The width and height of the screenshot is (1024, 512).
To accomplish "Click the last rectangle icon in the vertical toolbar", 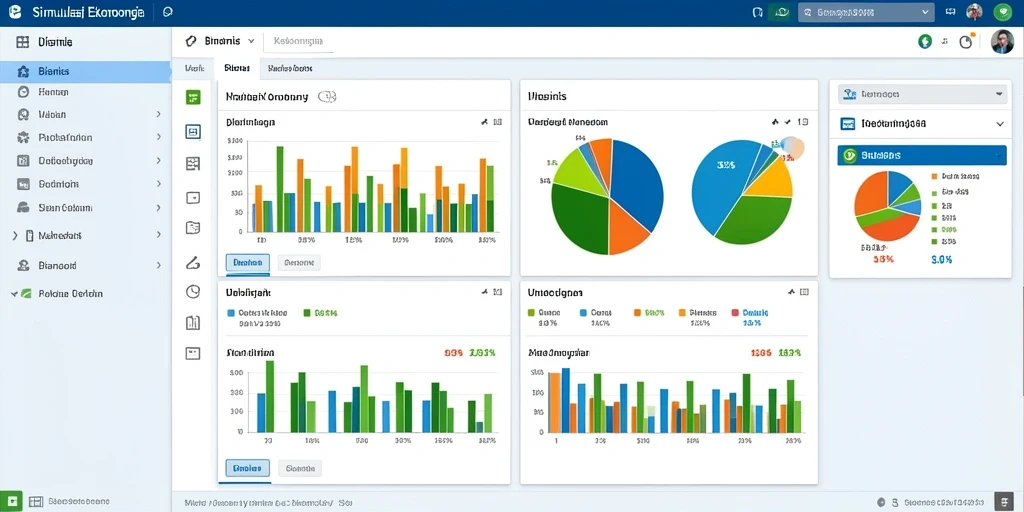I will click(x=193, y=353).
